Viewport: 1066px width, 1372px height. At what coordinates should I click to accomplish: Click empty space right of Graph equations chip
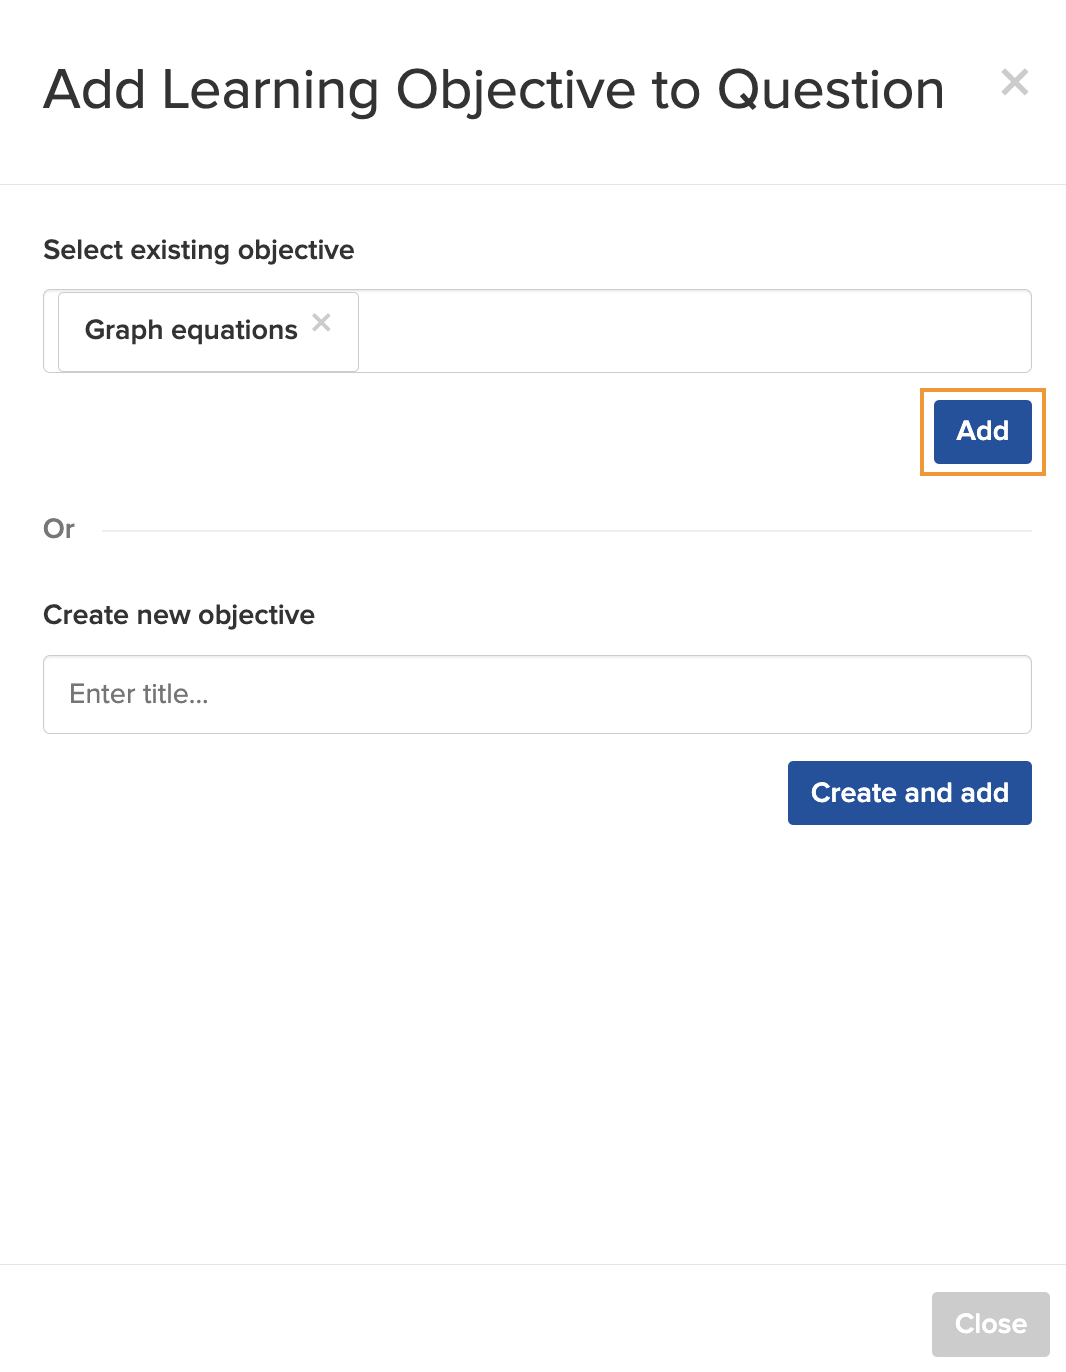694,331
